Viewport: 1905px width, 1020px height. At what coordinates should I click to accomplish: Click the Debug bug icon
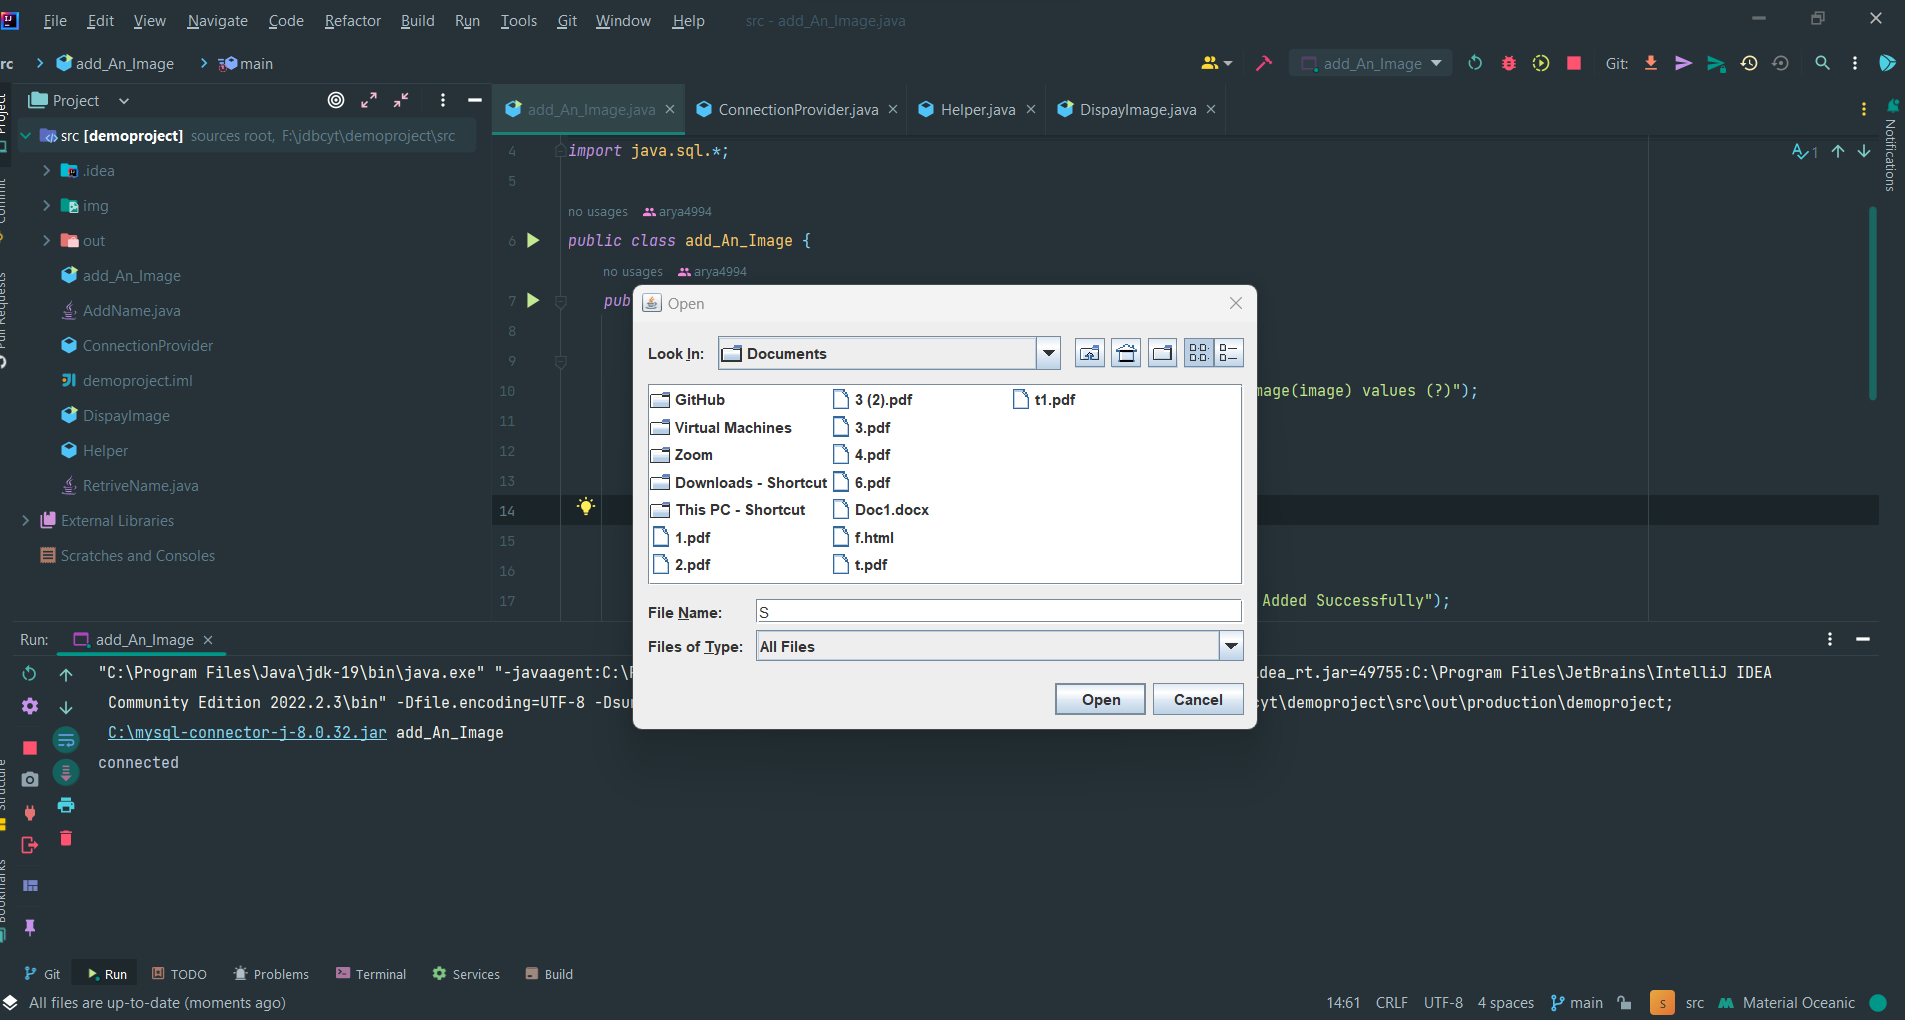[1509, 63]
